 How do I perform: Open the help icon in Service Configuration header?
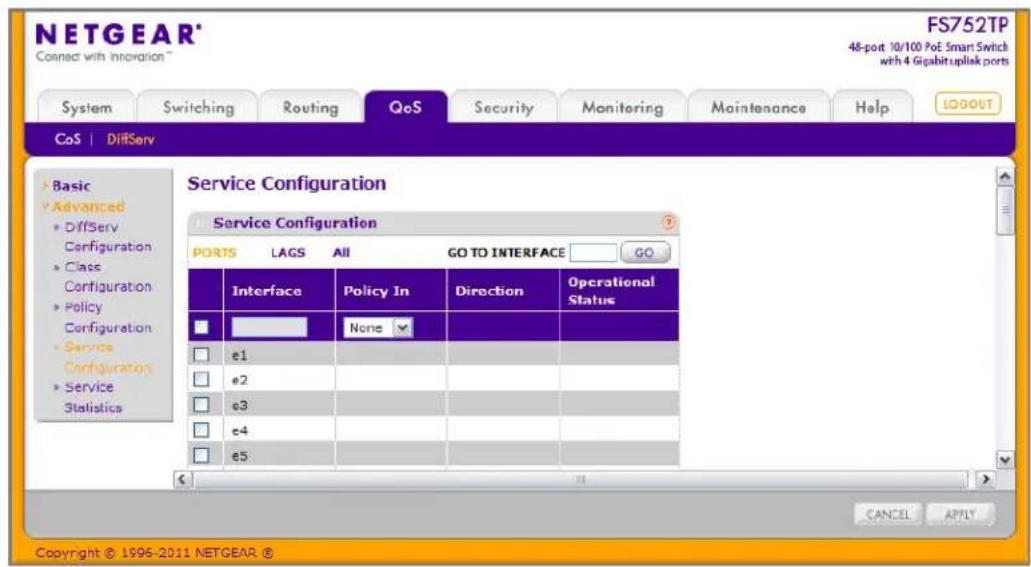(668, 223)
